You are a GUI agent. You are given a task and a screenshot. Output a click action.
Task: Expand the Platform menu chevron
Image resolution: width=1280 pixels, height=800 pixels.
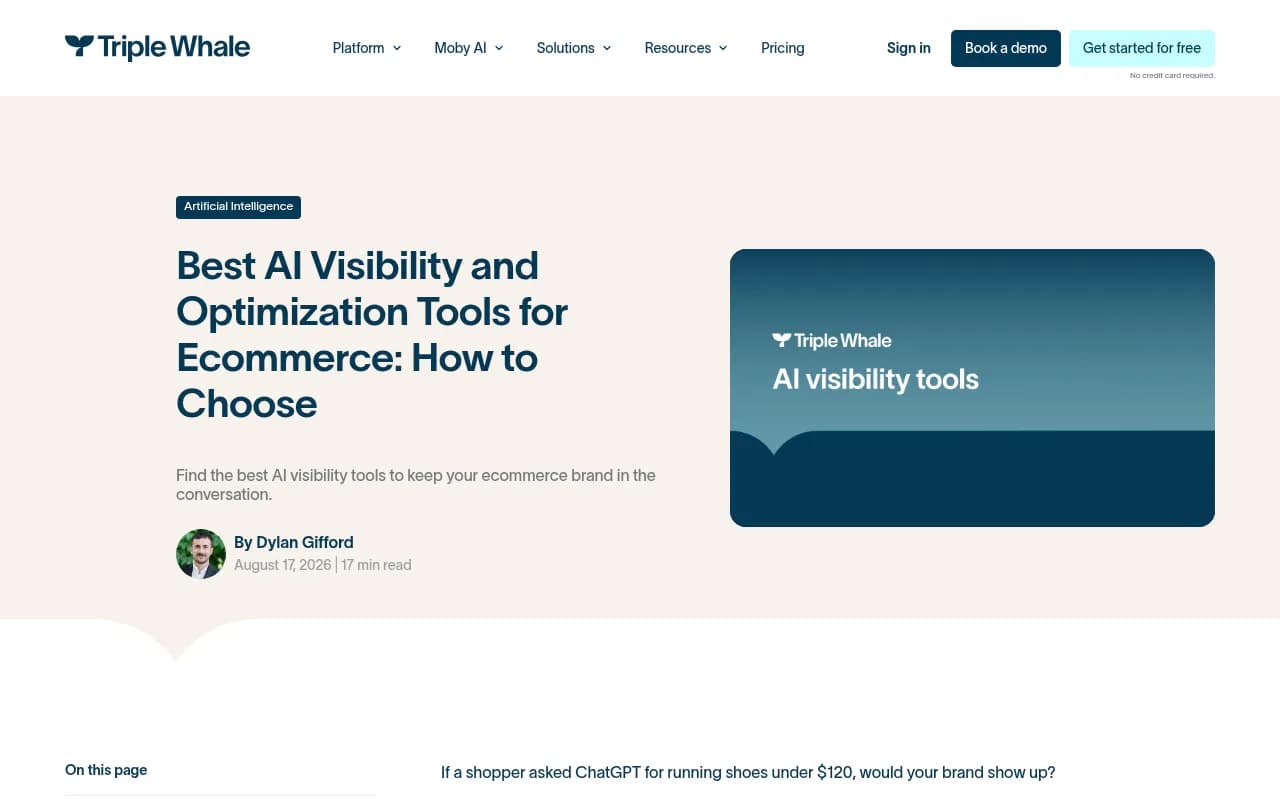click(397, 48)
